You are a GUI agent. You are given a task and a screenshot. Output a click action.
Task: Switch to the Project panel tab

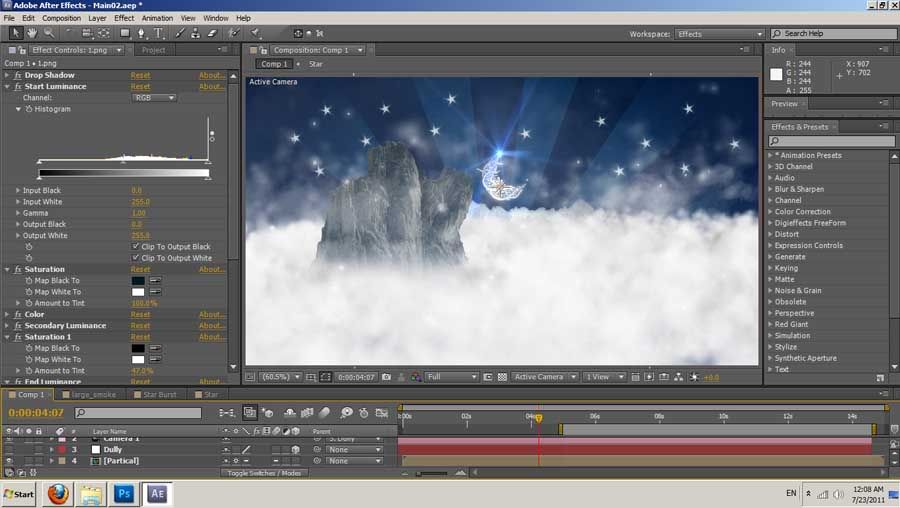pyautogui.click(x=153, y=51)
